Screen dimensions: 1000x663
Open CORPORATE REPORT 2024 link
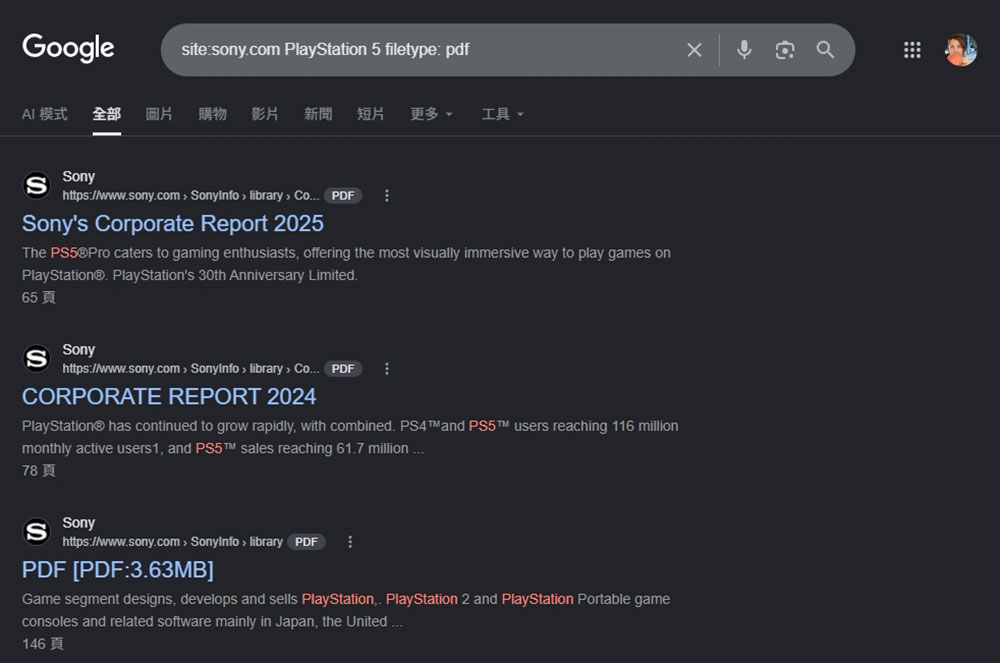click(169, 397)
